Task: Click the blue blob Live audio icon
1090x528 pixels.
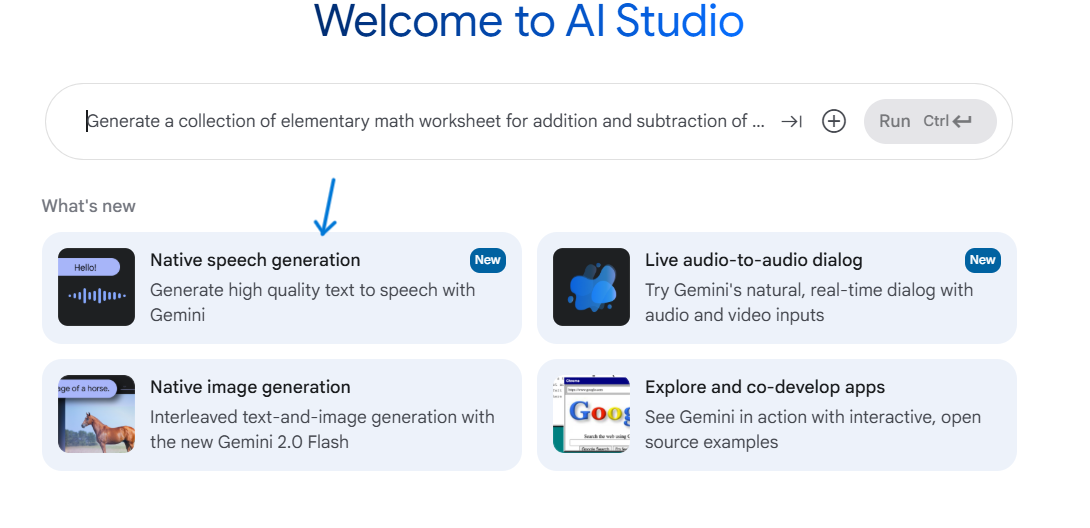Action: pyautogui.click(x=591, y=287)
